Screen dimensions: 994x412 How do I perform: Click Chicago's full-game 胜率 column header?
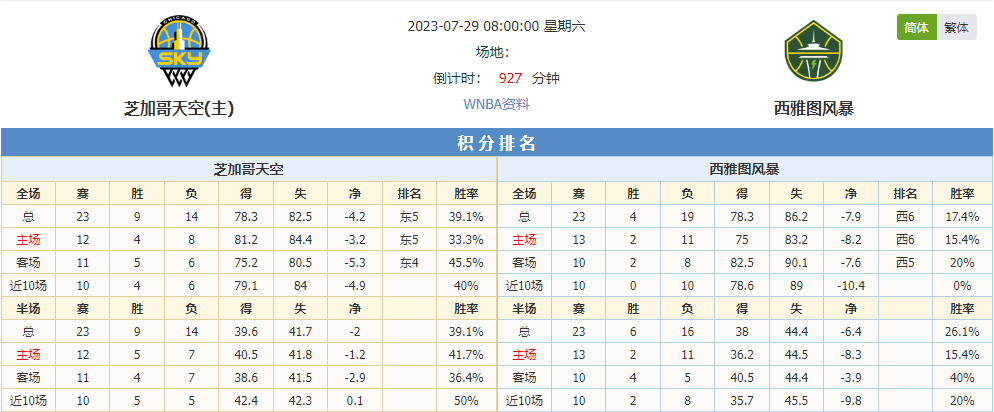click(x=466, y=194)
